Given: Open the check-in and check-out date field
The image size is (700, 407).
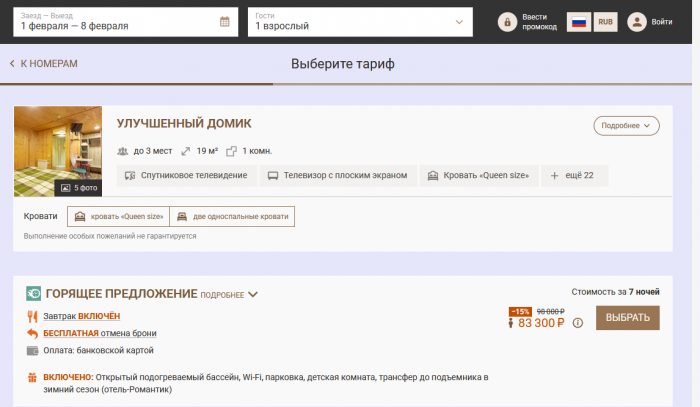Looking at the screenshot, I should (120, 21).
